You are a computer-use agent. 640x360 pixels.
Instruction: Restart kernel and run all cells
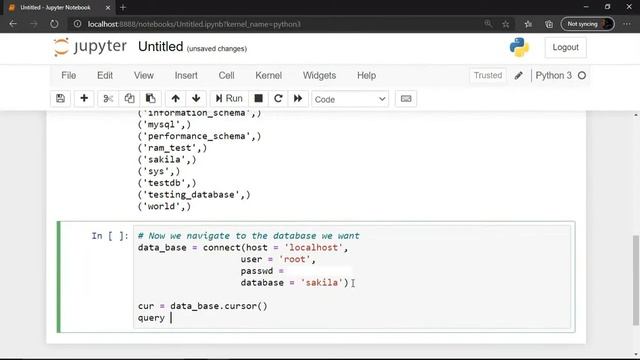click(x=298, y=99)
